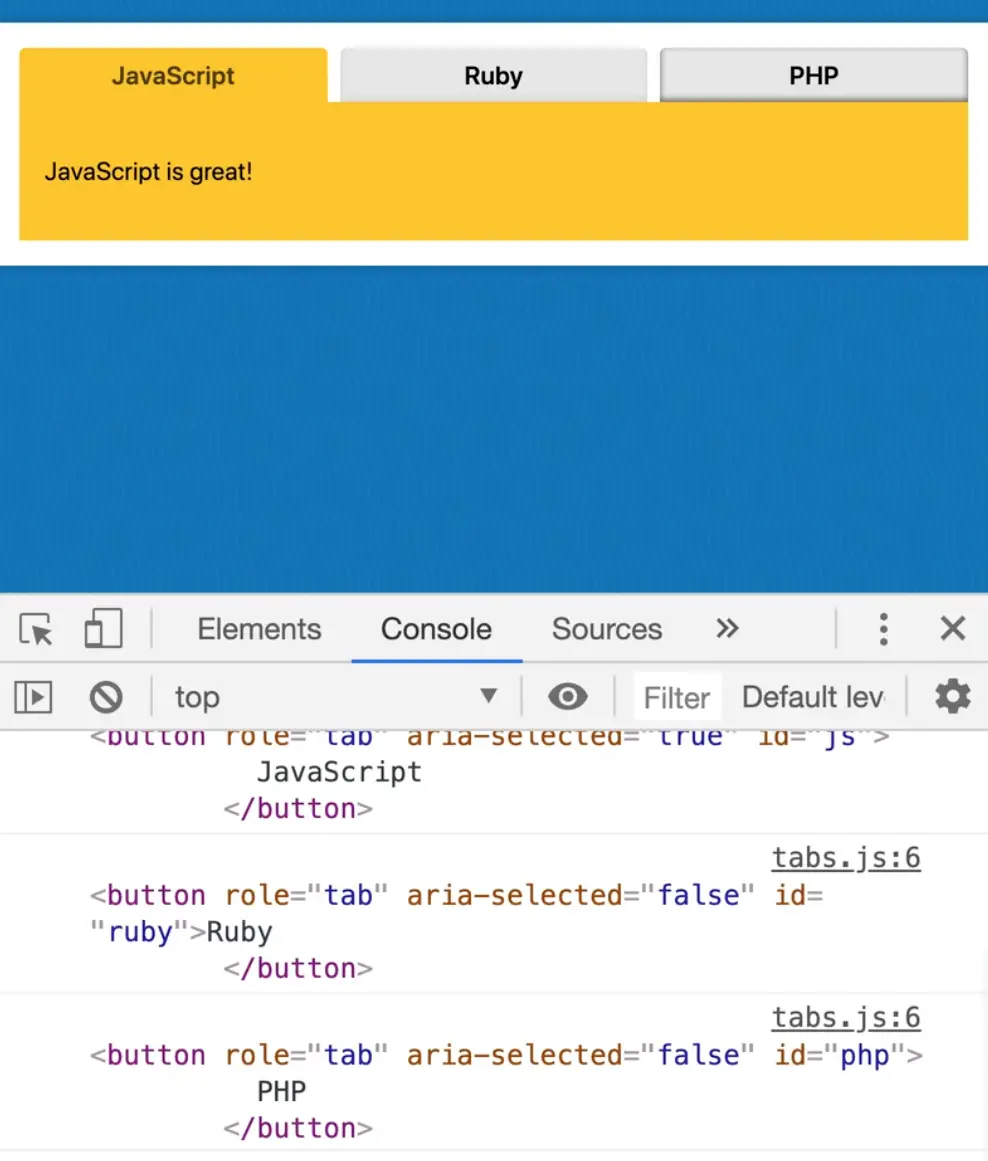Click the Ruby tab button
This screenshot has height=1161, width=988.
coord(493,76)
